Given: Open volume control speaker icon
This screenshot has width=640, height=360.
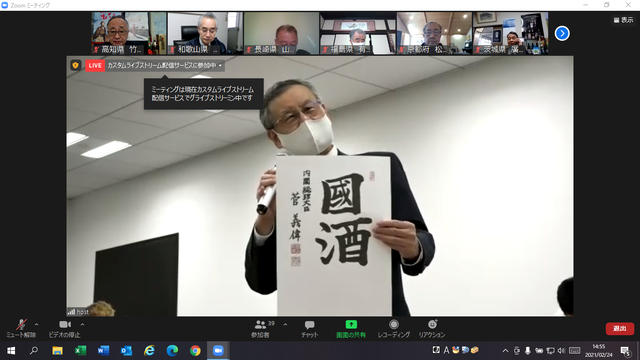Looking at the screenshot, I should 561,351.
